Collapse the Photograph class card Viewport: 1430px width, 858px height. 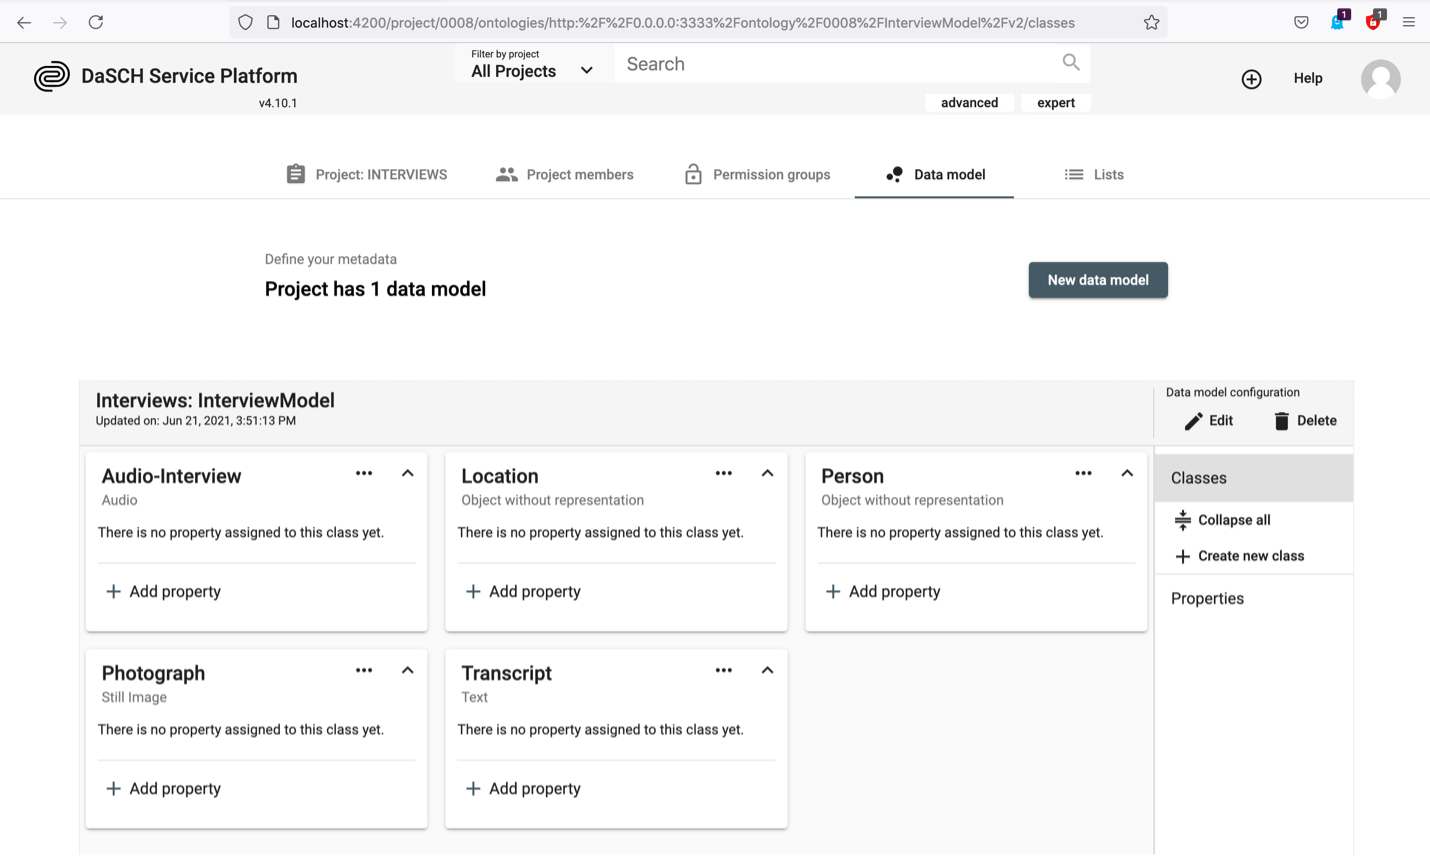tap(407, 670)
